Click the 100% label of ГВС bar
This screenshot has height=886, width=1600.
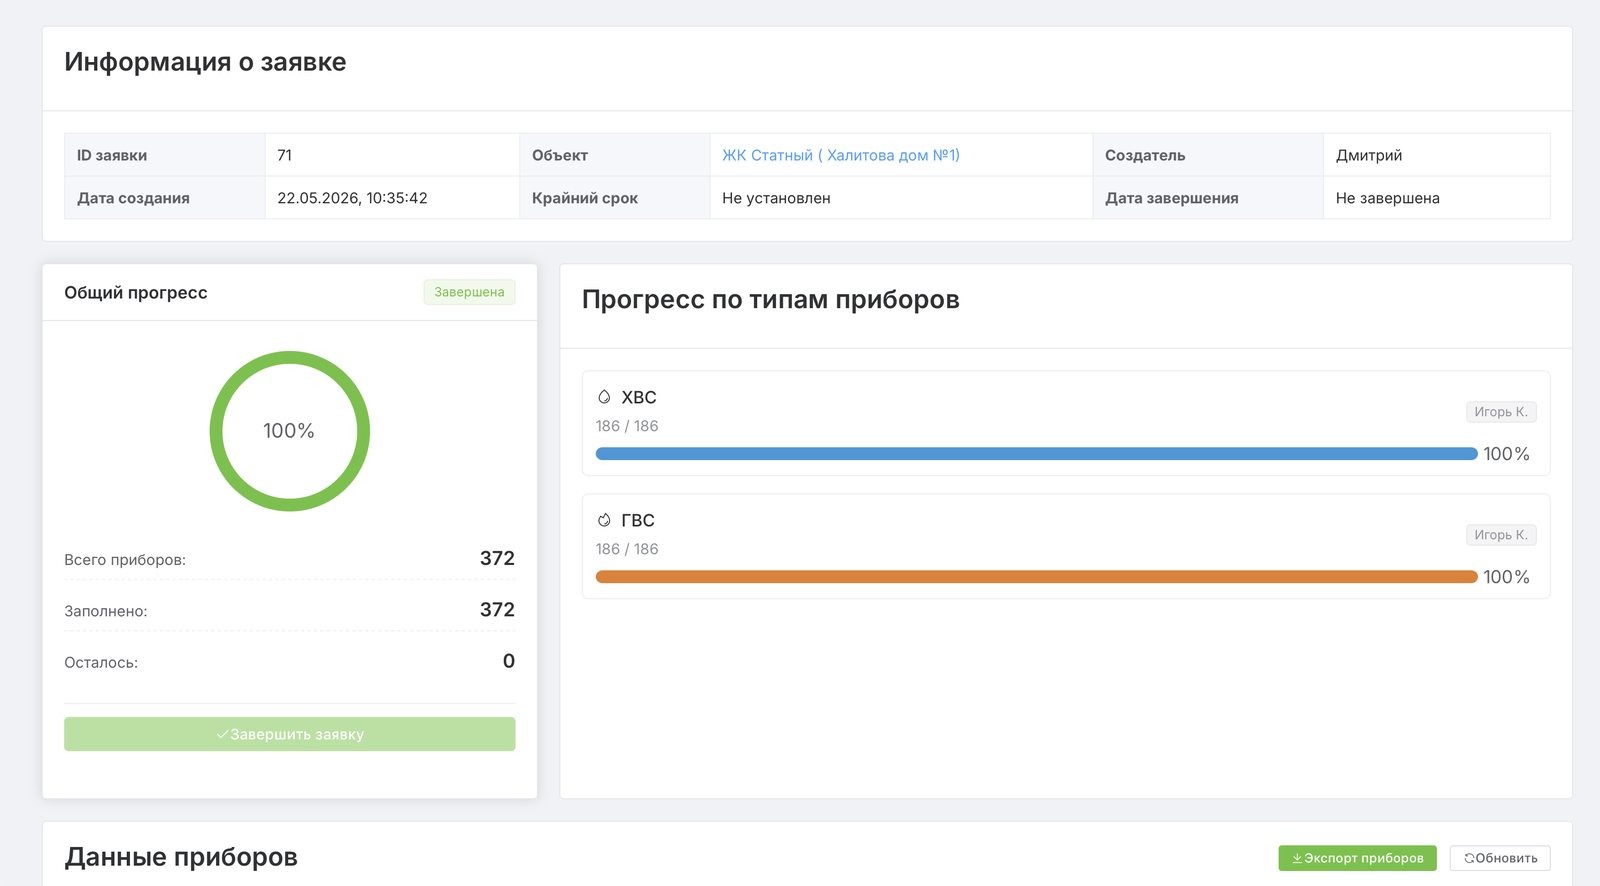click(x=1506, y=577)
